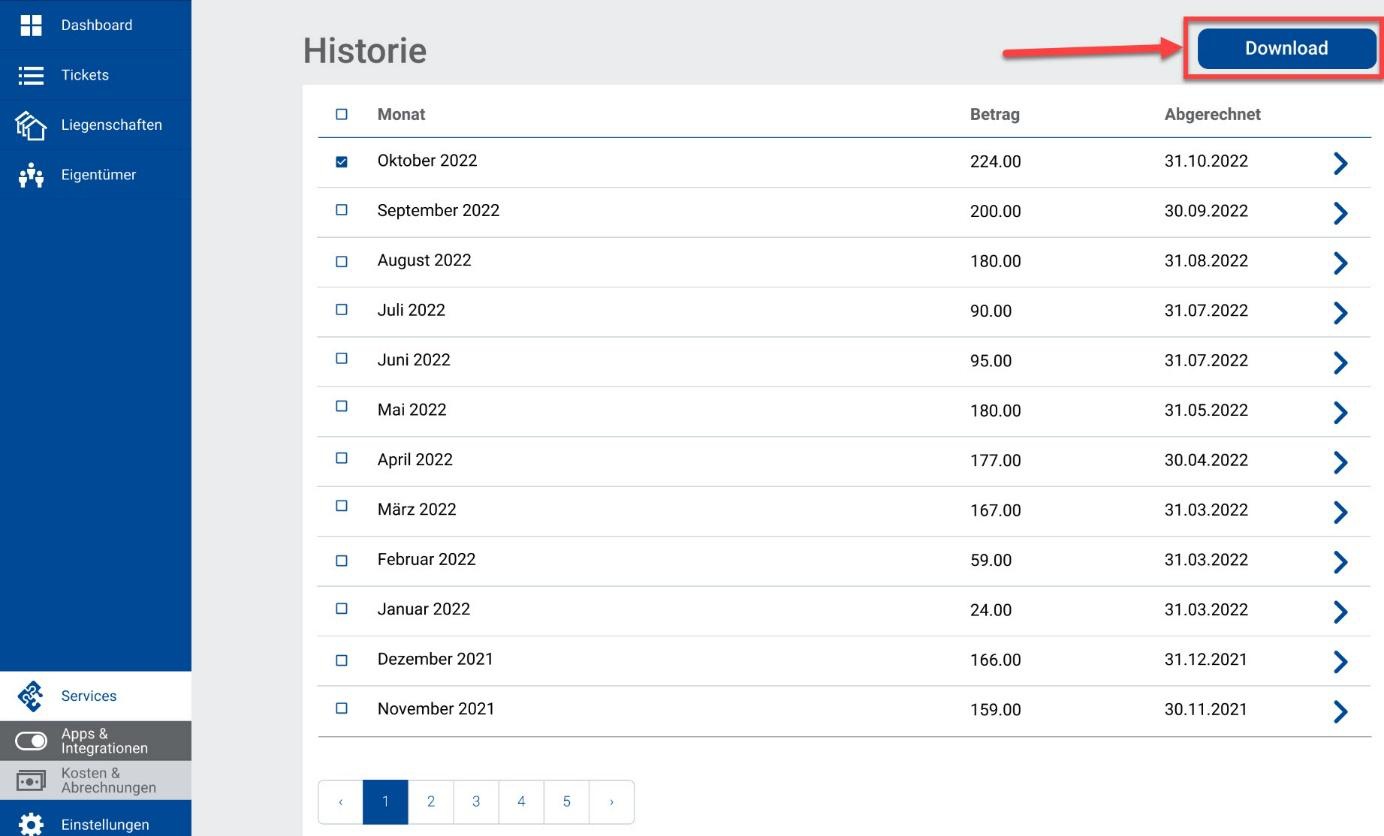Toggle the Apps & Integrationen switch

pos(31,741)
